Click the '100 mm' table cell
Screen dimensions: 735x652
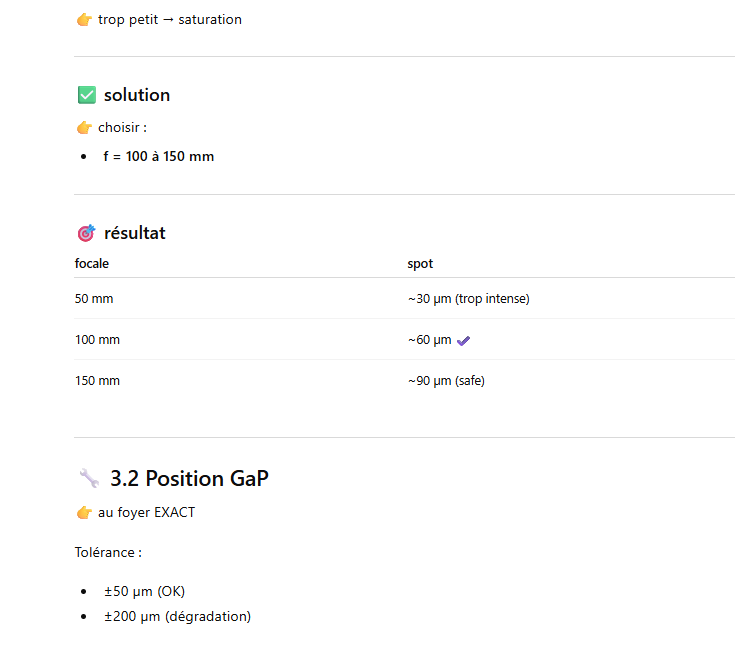[x=97, y=340]
